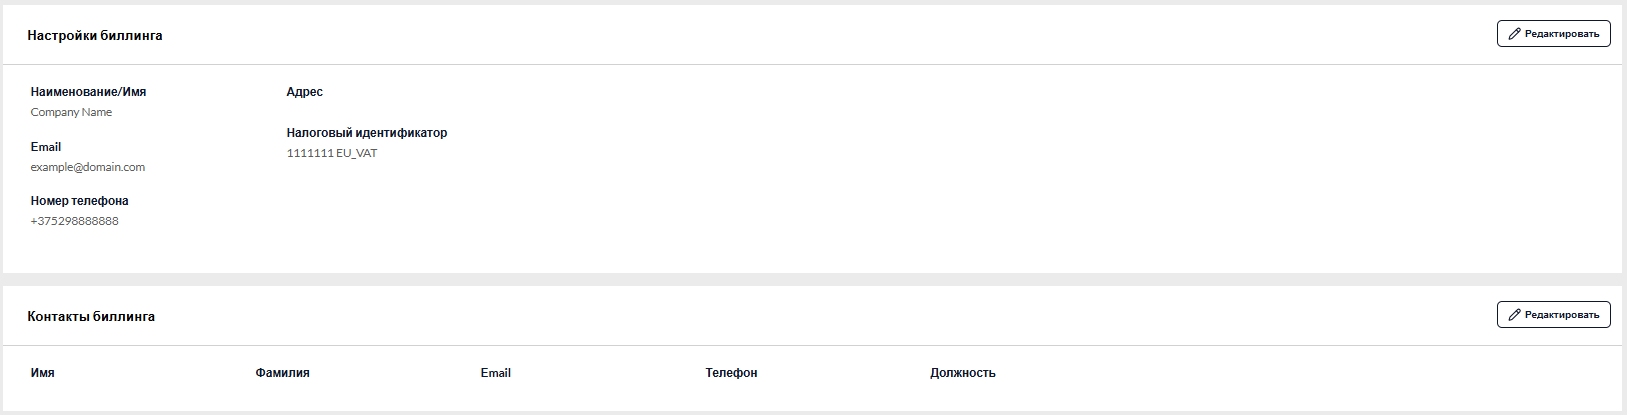
Task: Click the Телефон column header
Action: tap(731, 373)
